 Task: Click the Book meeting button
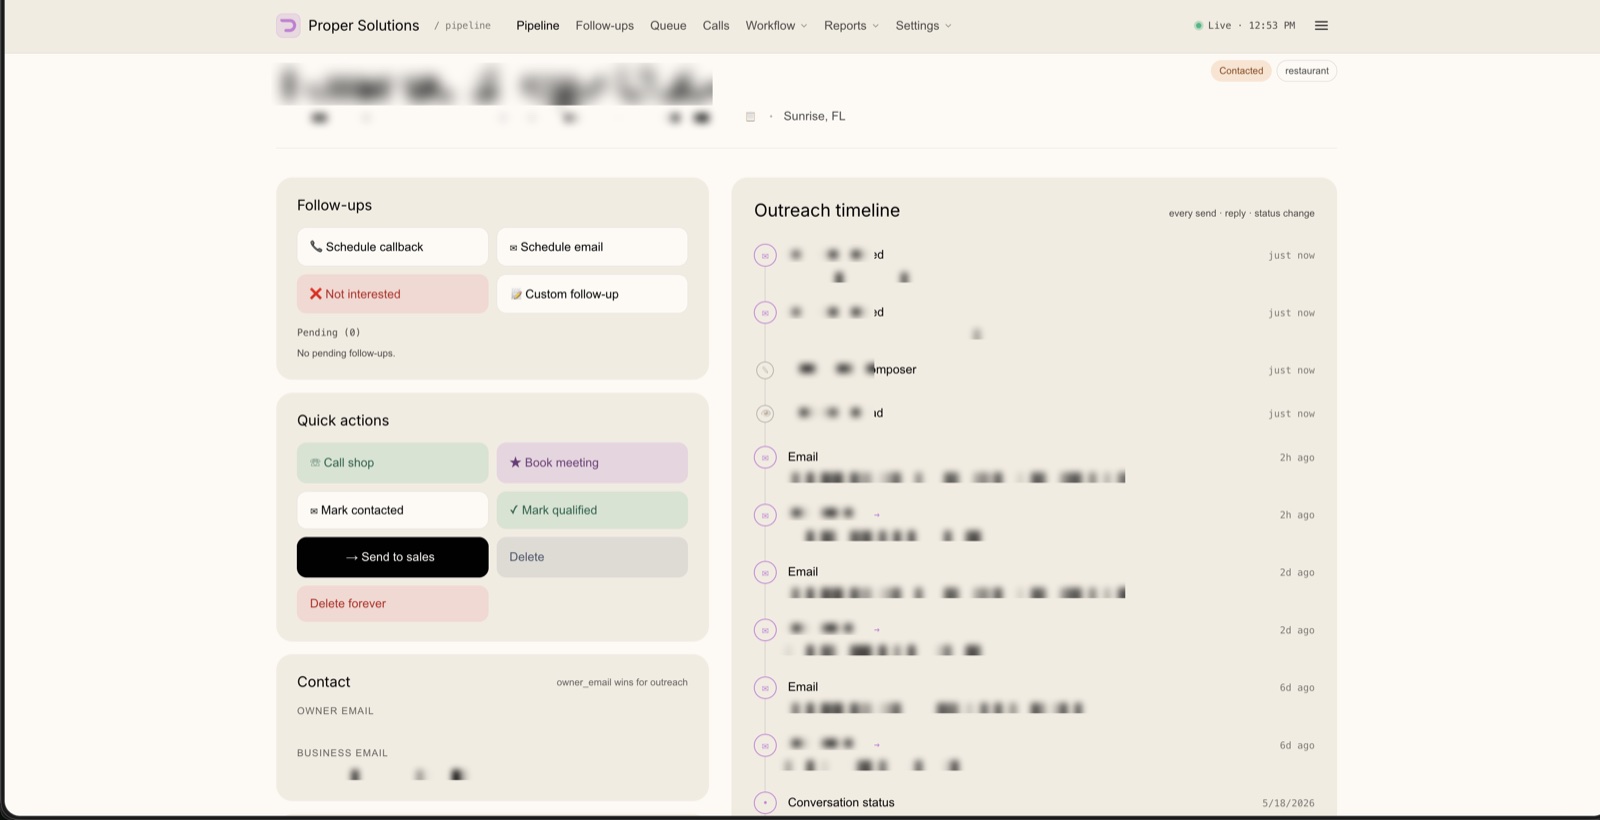click(592, 463)
